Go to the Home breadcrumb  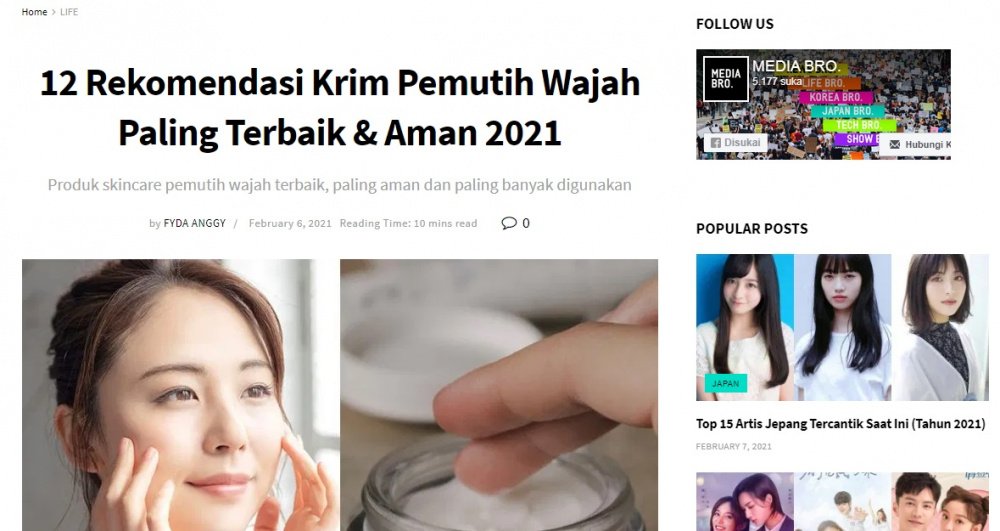tap(34, 12)
